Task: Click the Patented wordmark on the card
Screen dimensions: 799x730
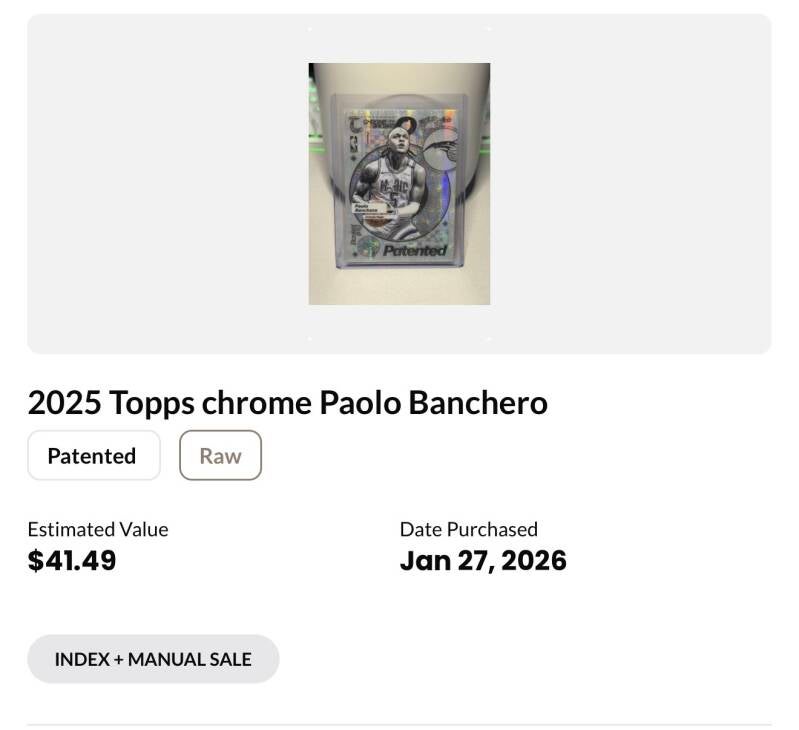Action: pyautogui.click(x=414, y=250)
